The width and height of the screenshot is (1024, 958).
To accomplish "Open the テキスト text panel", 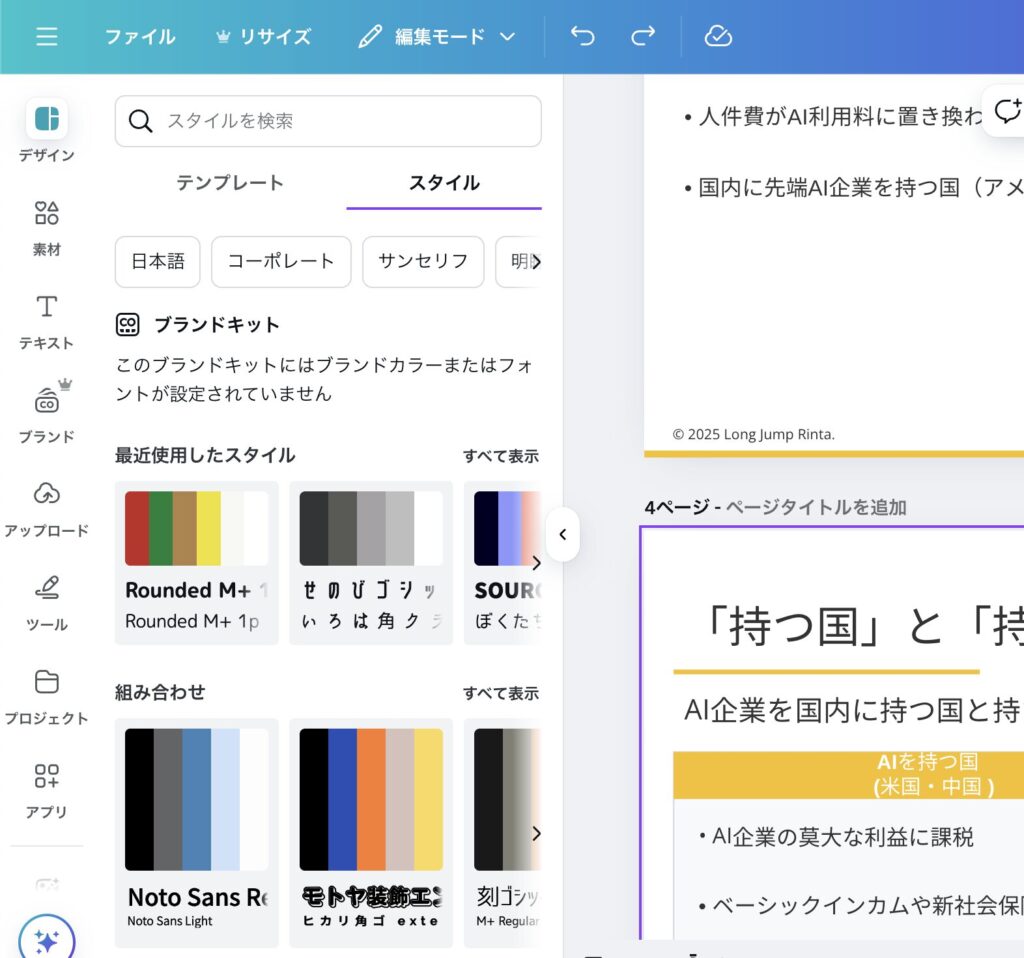I will [47, 321].
